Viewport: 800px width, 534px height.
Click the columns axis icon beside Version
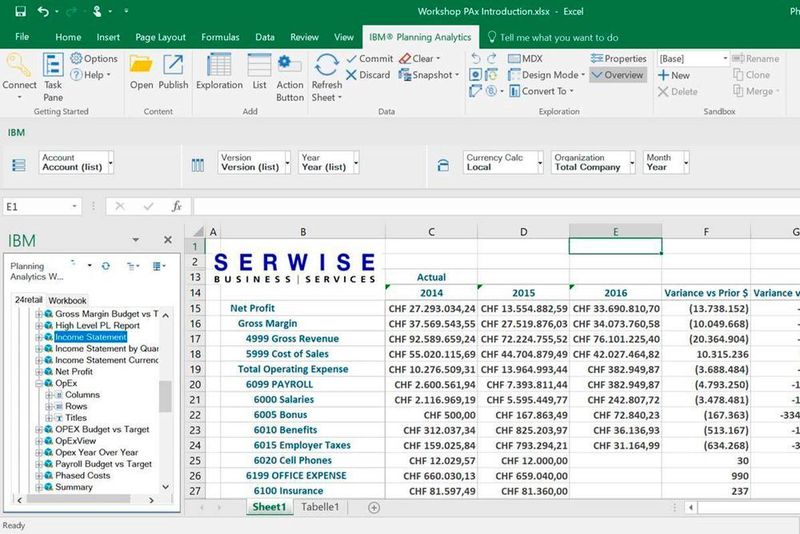pos(197,165)
